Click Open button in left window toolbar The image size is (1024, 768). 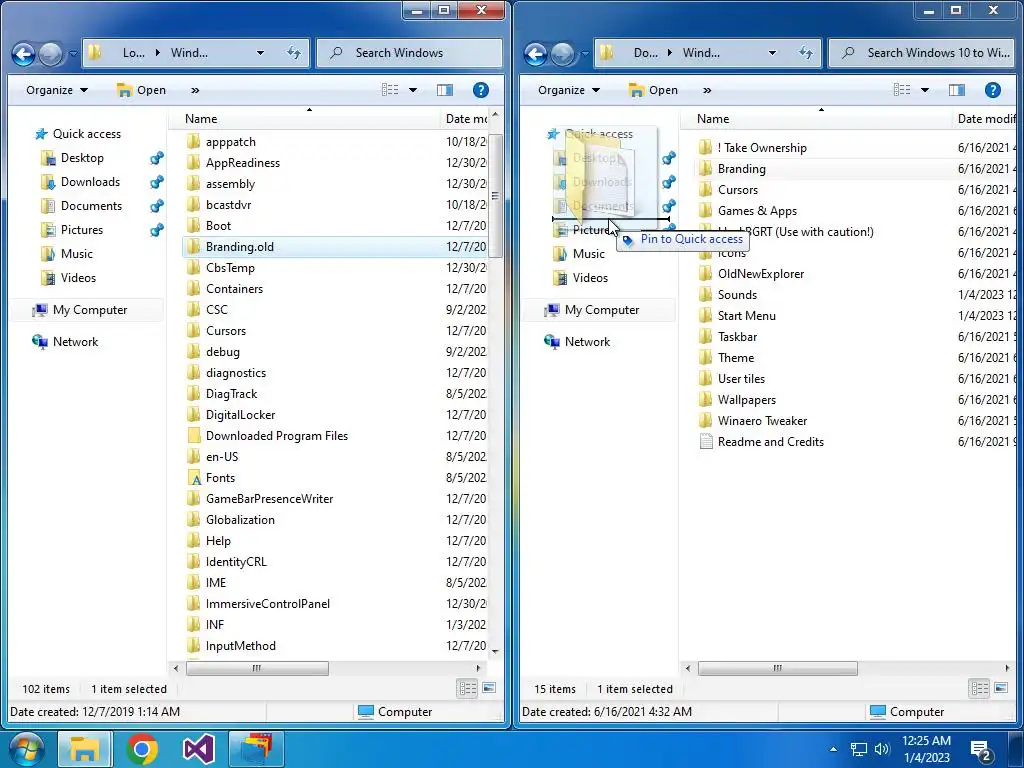(x=141, y=90)
